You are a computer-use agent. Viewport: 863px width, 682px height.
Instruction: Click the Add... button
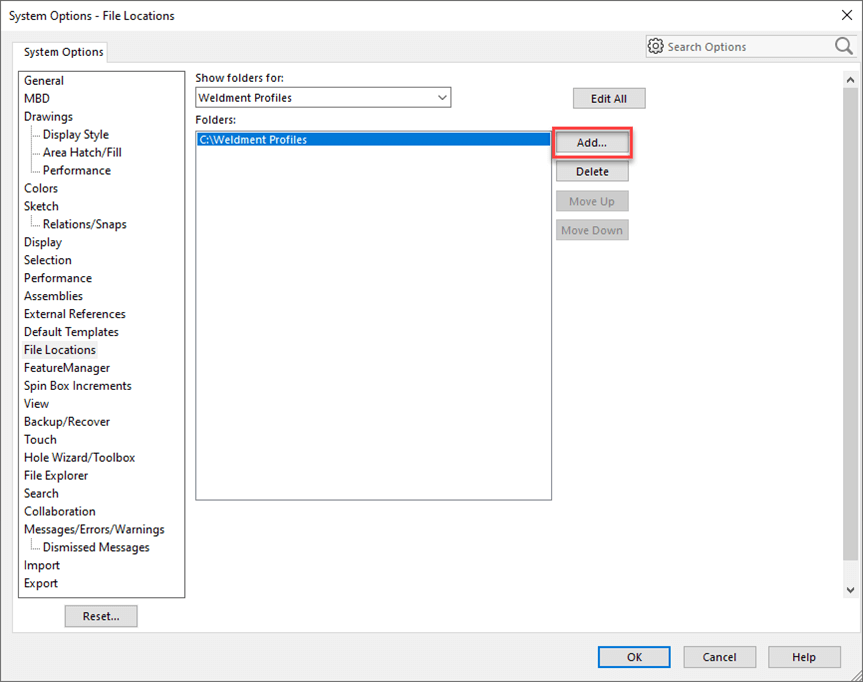click(x=592, y=143)
